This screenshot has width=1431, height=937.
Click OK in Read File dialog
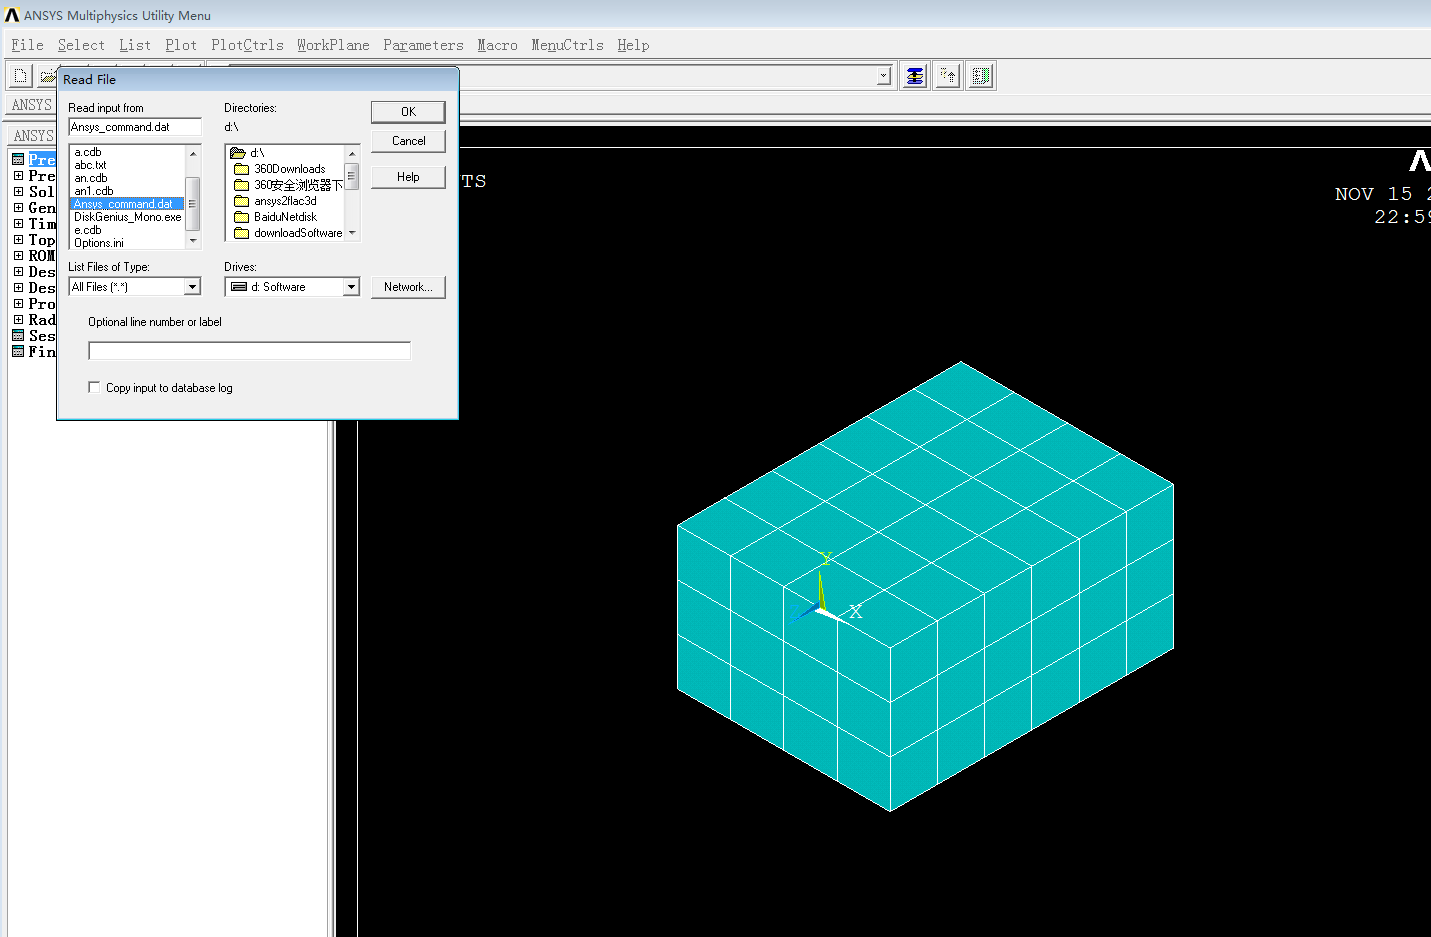408,112
